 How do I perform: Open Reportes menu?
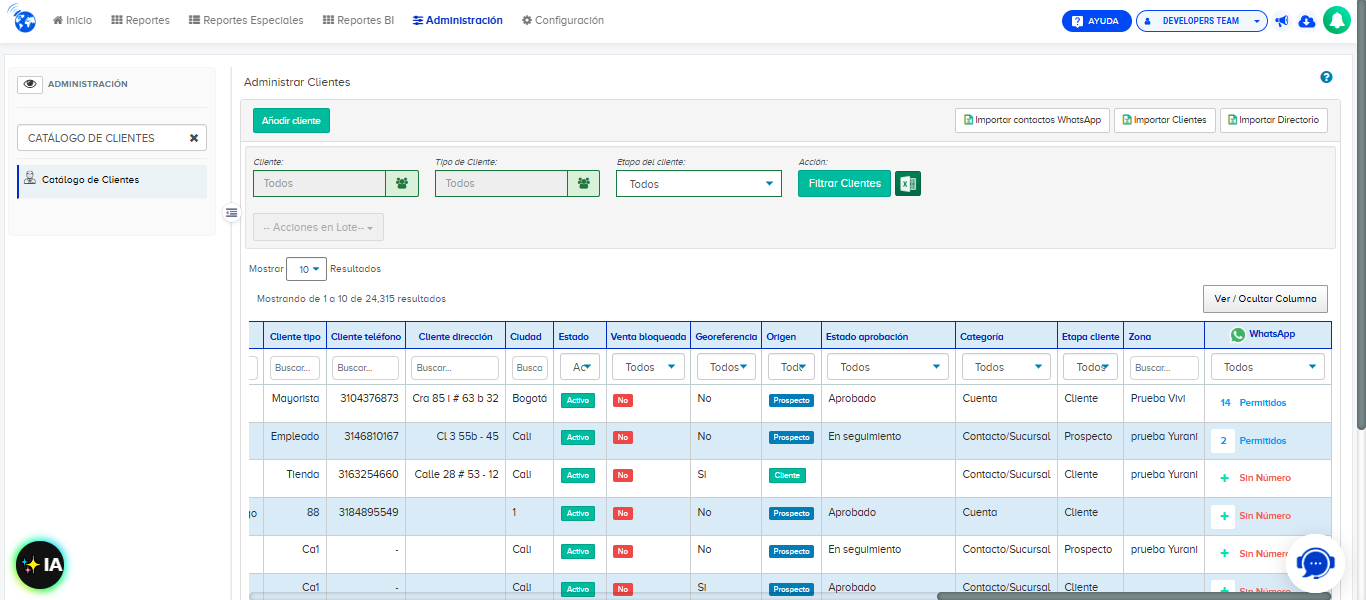pyautogui.click(x=140, y=20)
